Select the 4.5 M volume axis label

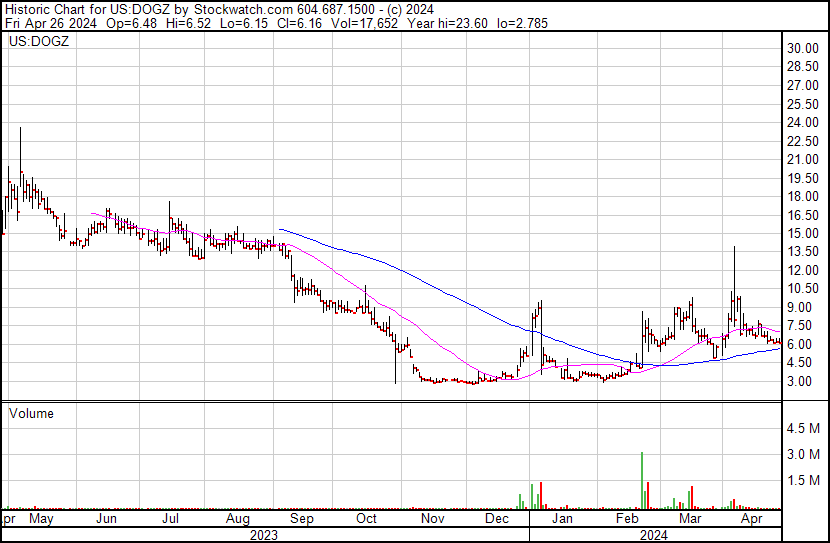[802, 429]
